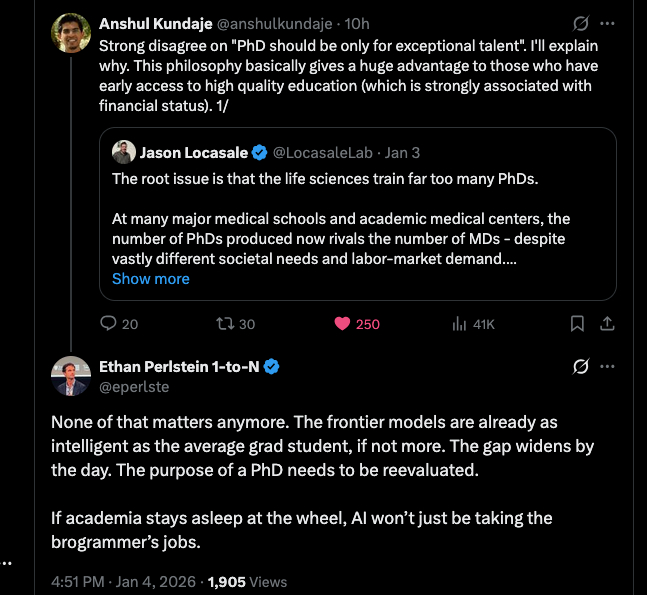
Task: Open Grok icon on Ethan's post
Action: pyautogui.click(x=579, y=367)
